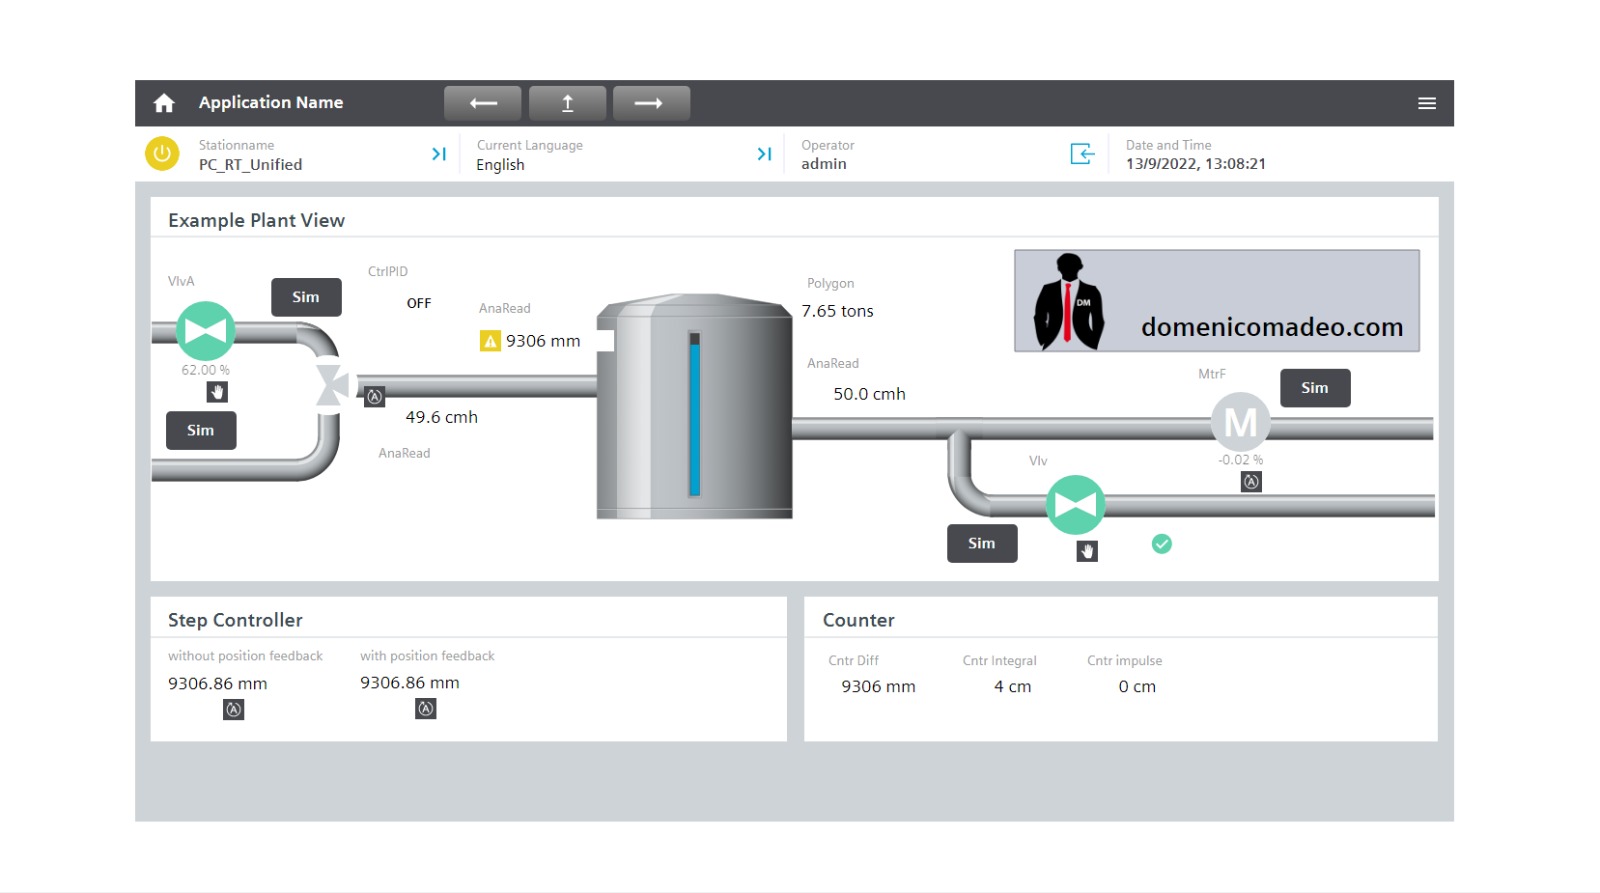Click the green checkmark status indicator
Screen dimensions: 1600x893
tap(1161, 544)
